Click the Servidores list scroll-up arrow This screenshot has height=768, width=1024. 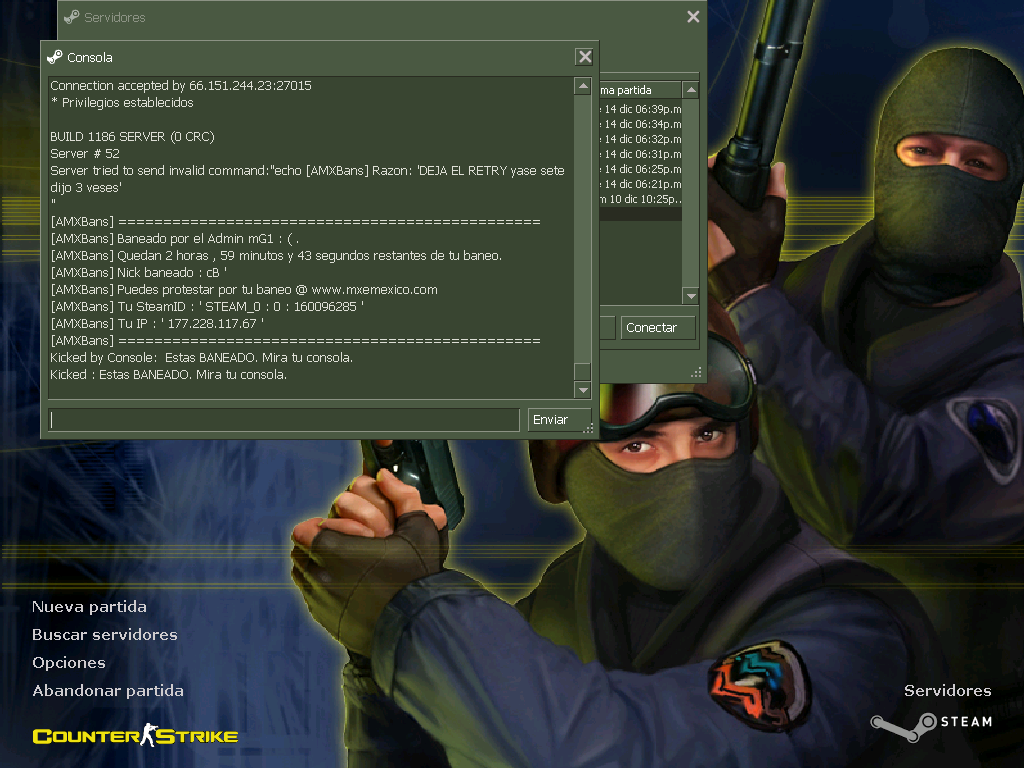coord(690,89)
